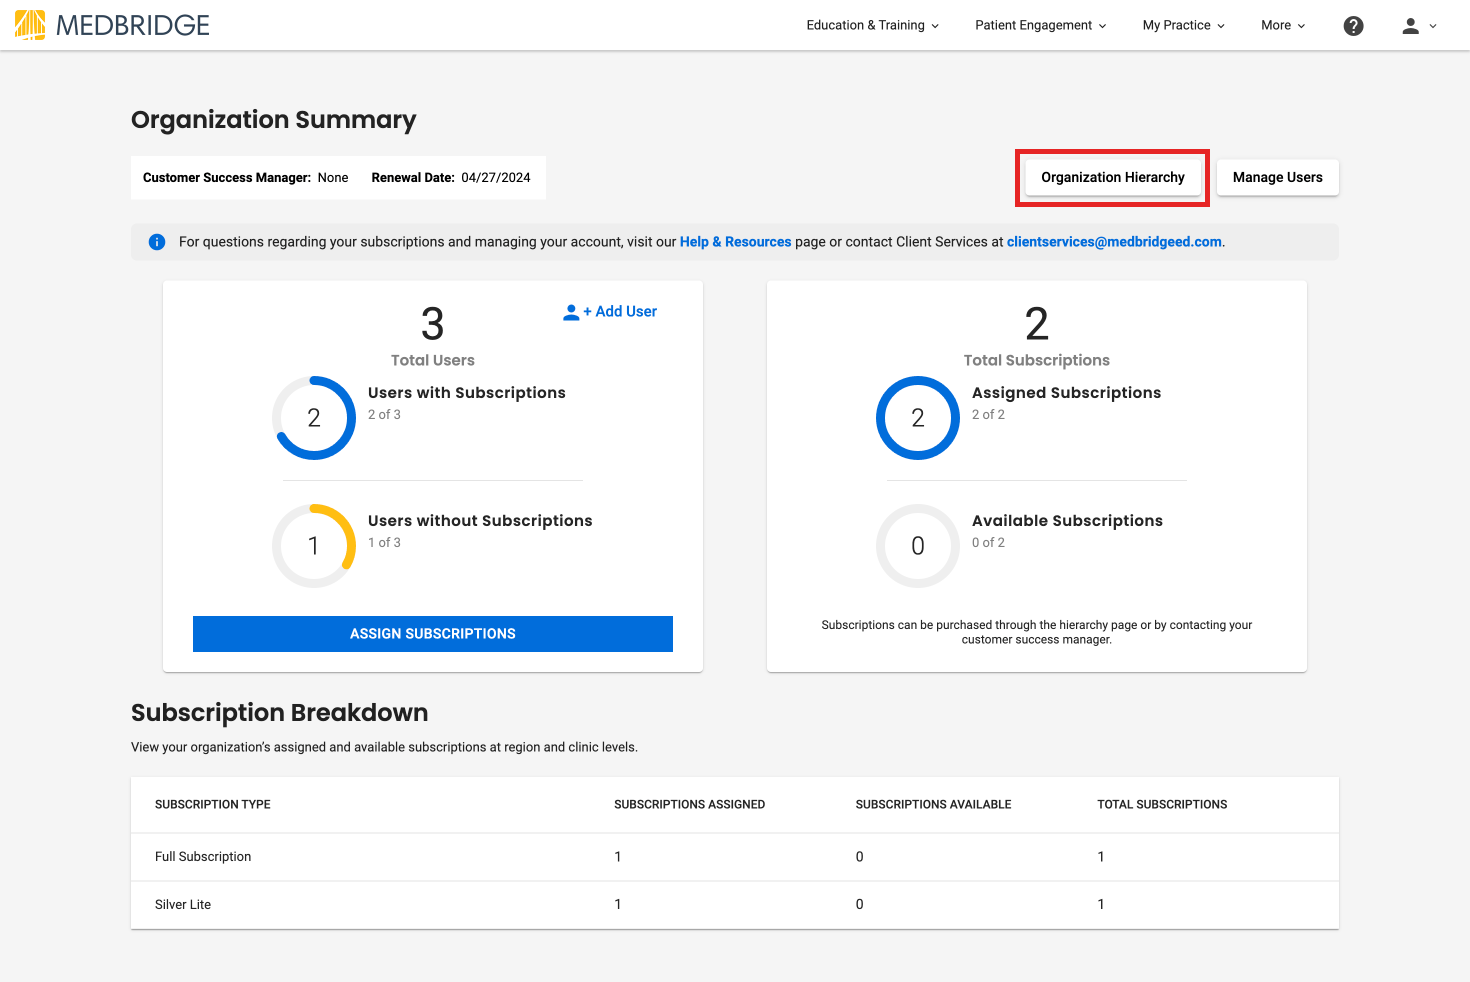This screenshot has width=1470, height=982.
Task: Open the Education & Training menu
Action: (x=864, y=25)
